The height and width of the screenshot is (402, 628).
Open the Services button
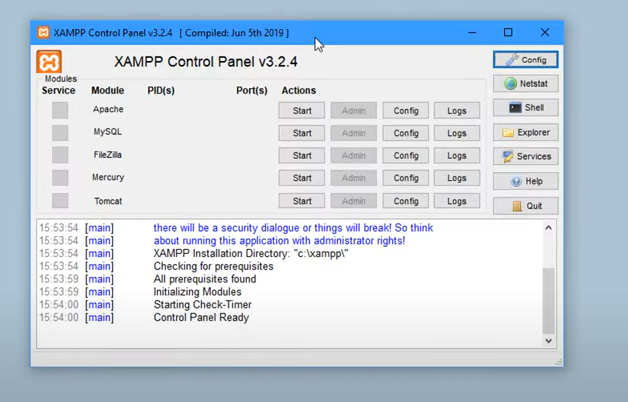point(525,157)
